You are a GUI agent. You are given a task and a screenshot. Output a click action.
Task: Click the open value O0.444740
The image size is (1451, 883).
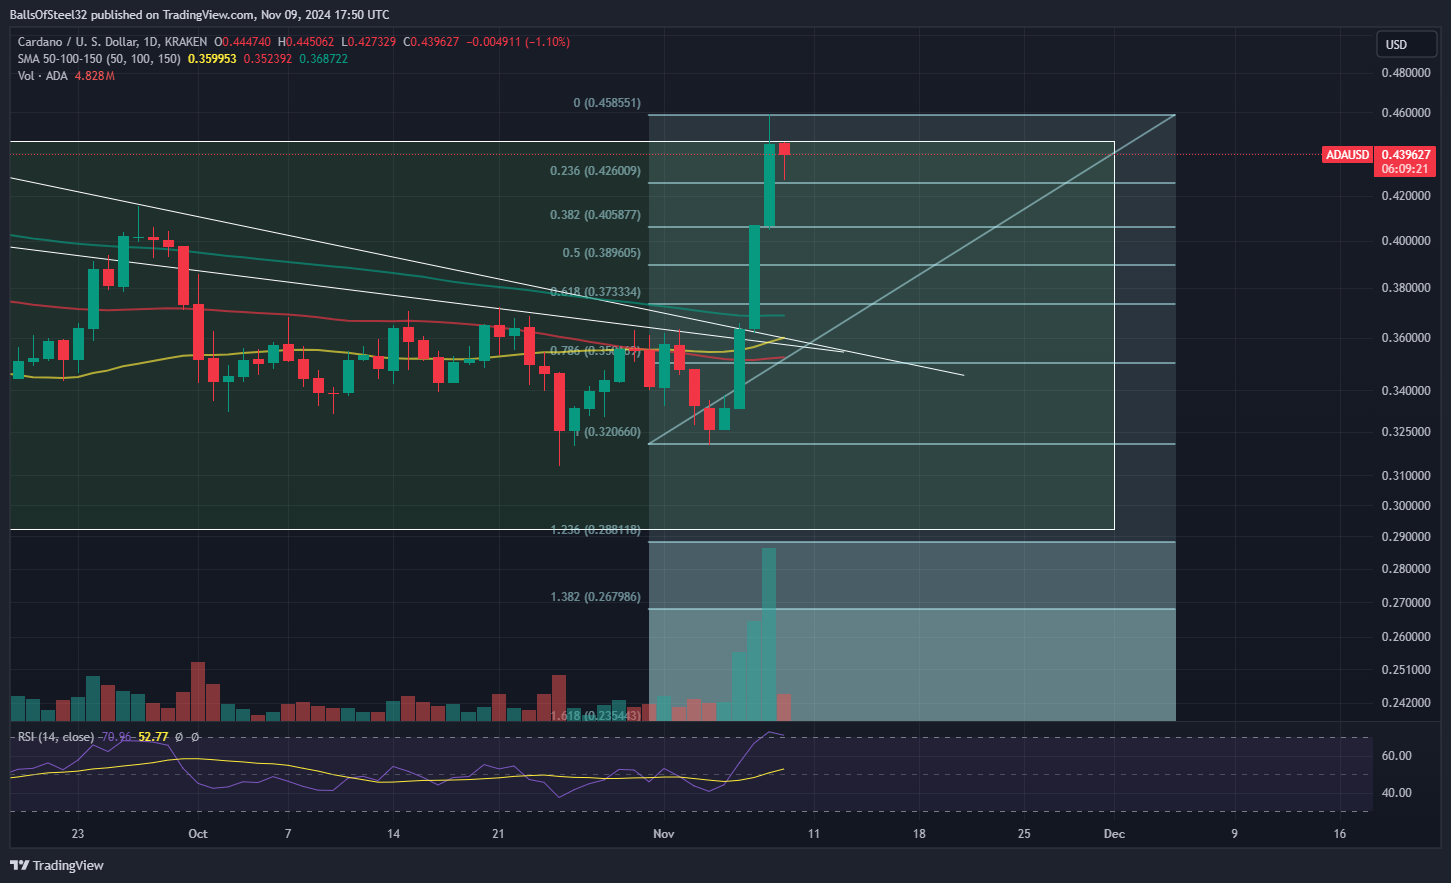click(x=242, y=42)
